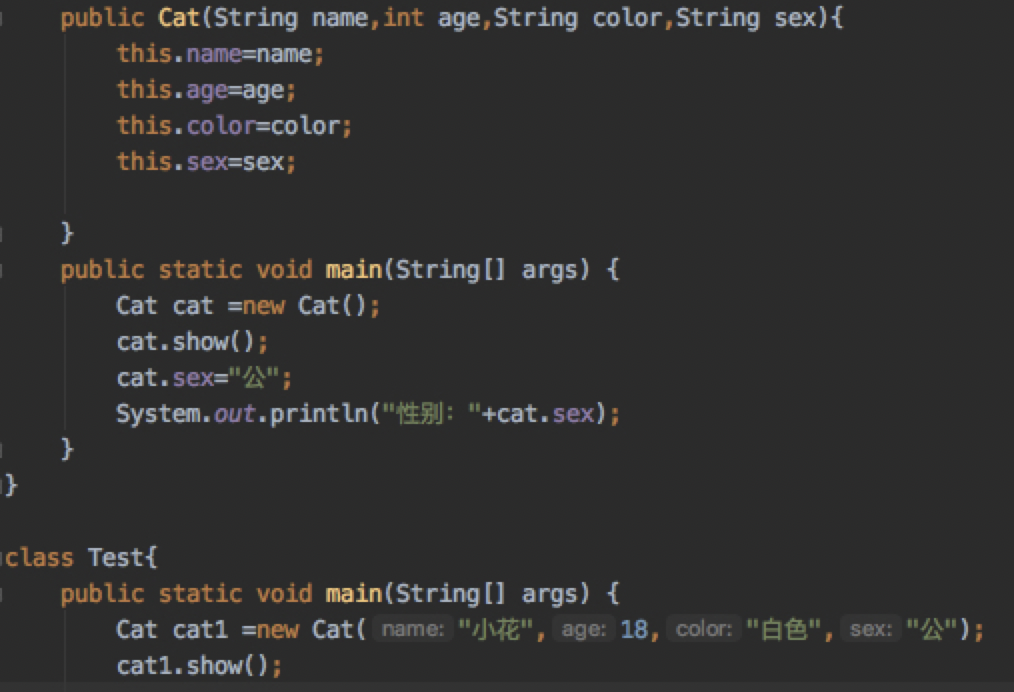
Task: Click fold end marker of Cat constructor
Action: pyautogui.click(x=4, y=234)
